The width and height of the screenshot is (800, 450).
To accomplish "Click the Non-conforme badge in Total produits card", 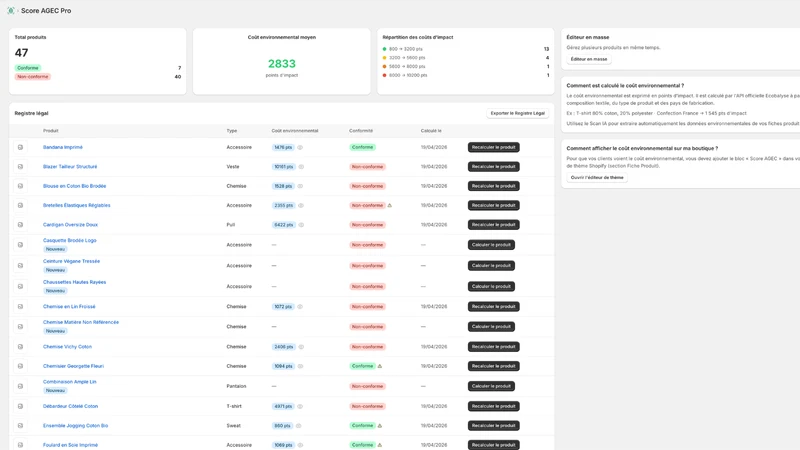I will (33, 77).
